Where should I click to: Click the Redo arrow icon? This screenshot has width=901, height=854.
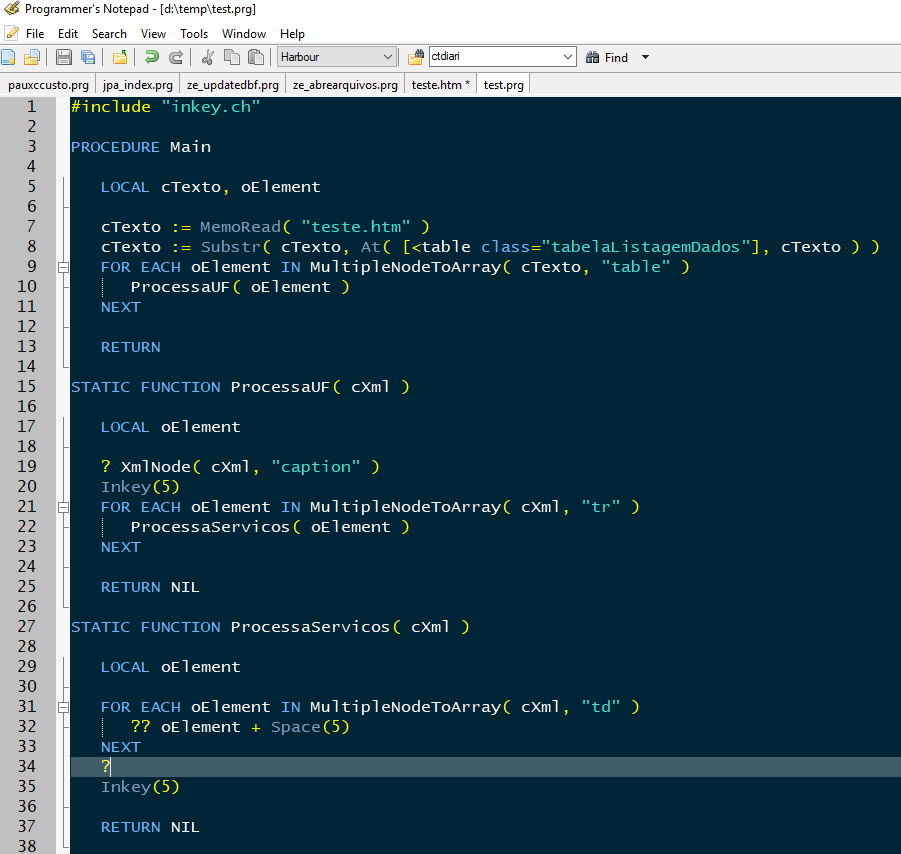pos(176,58)
